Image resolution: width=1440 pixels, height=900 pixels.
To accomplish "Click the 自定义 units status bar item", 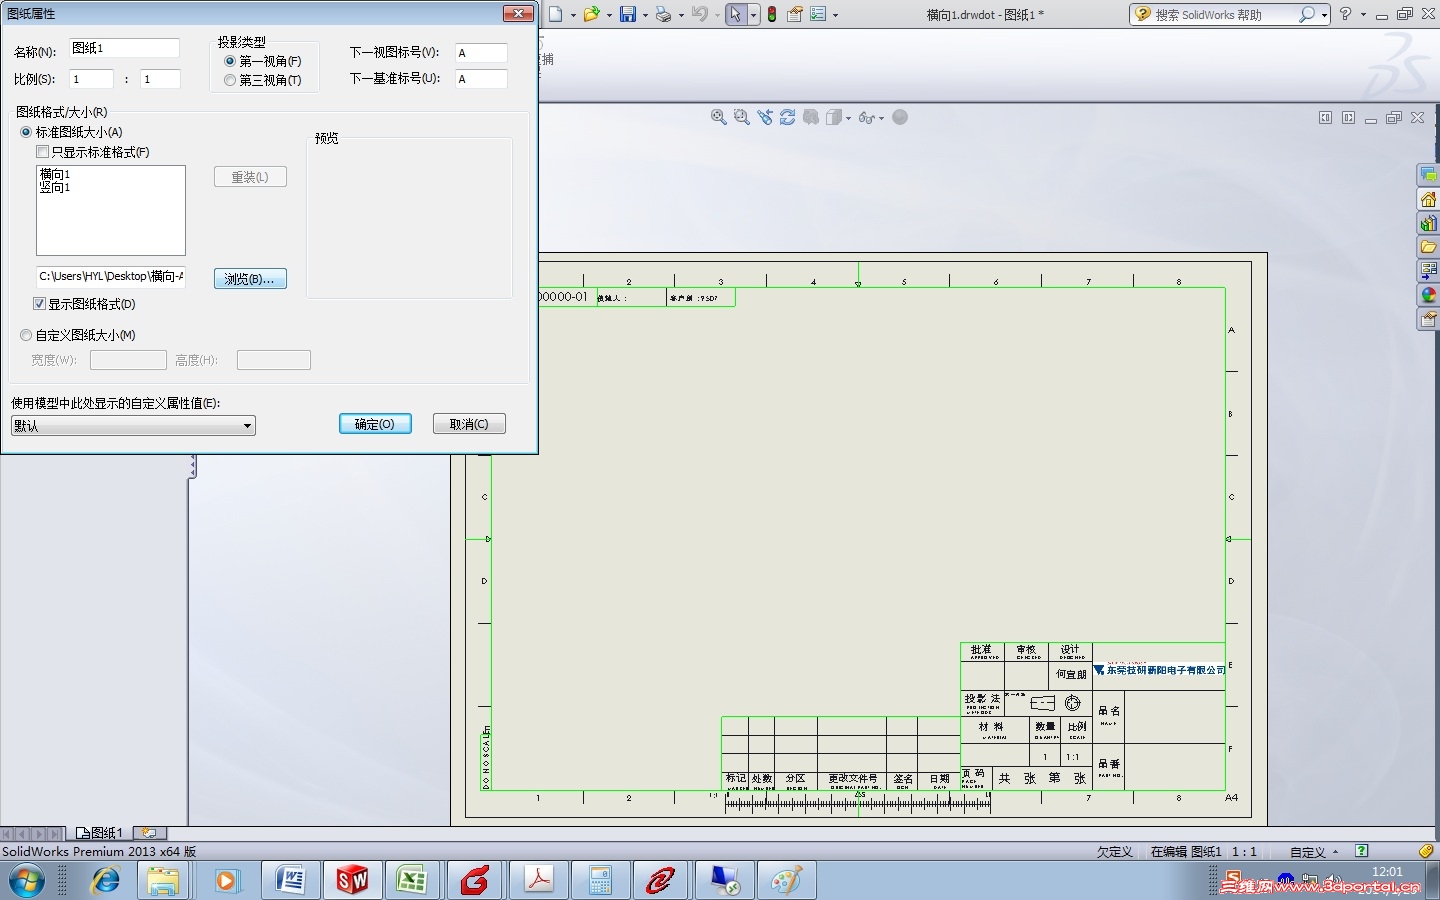I will pos(1314,852).
